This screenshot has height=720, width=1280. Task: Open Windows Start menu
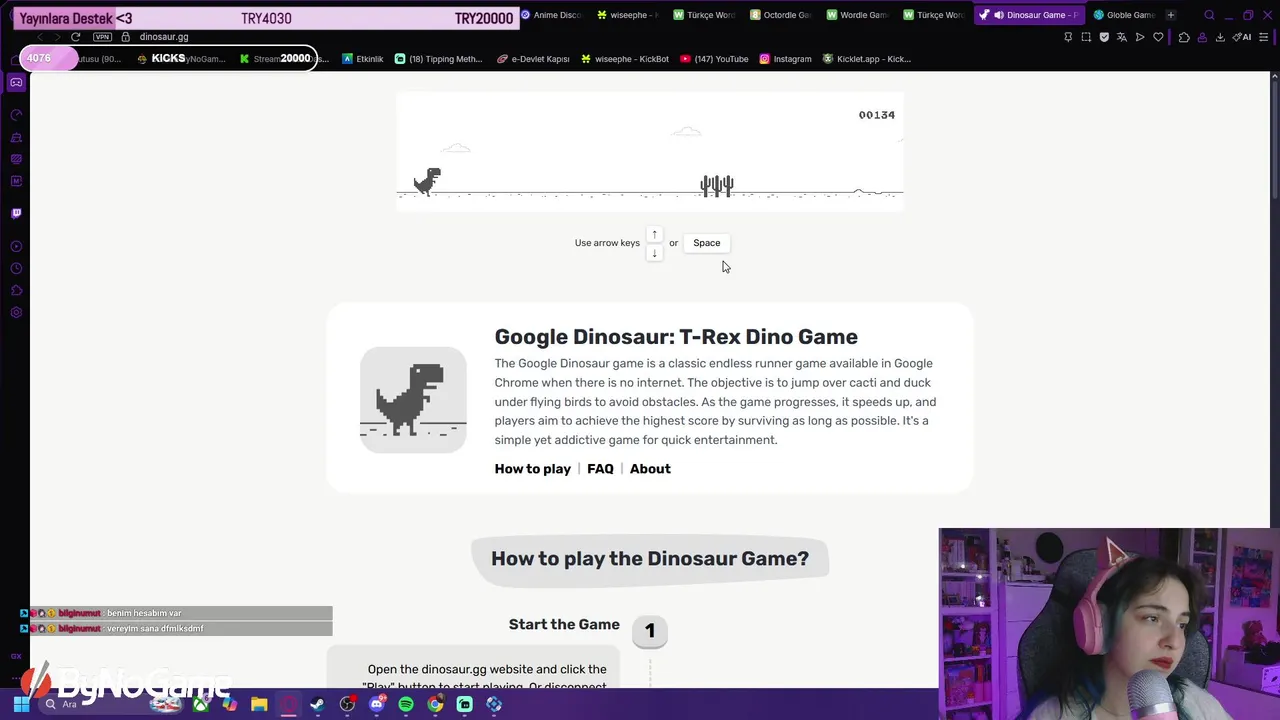coord(21,704)
